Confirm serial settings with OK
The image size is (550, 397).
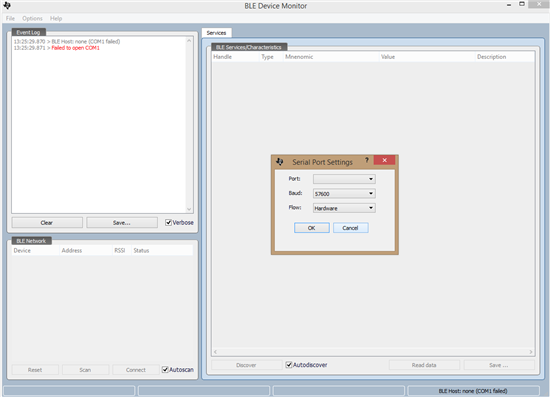(311, 228)
